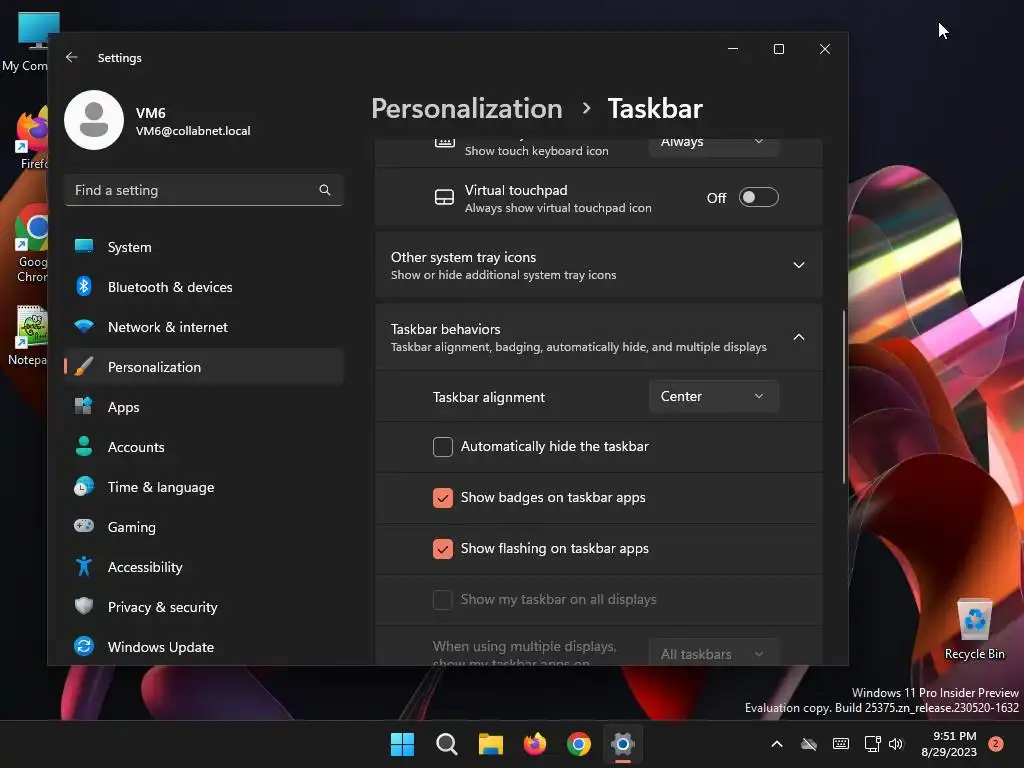Open the notification badge on taskbar
Viewport: 1024px width, 768px height.
996,743
